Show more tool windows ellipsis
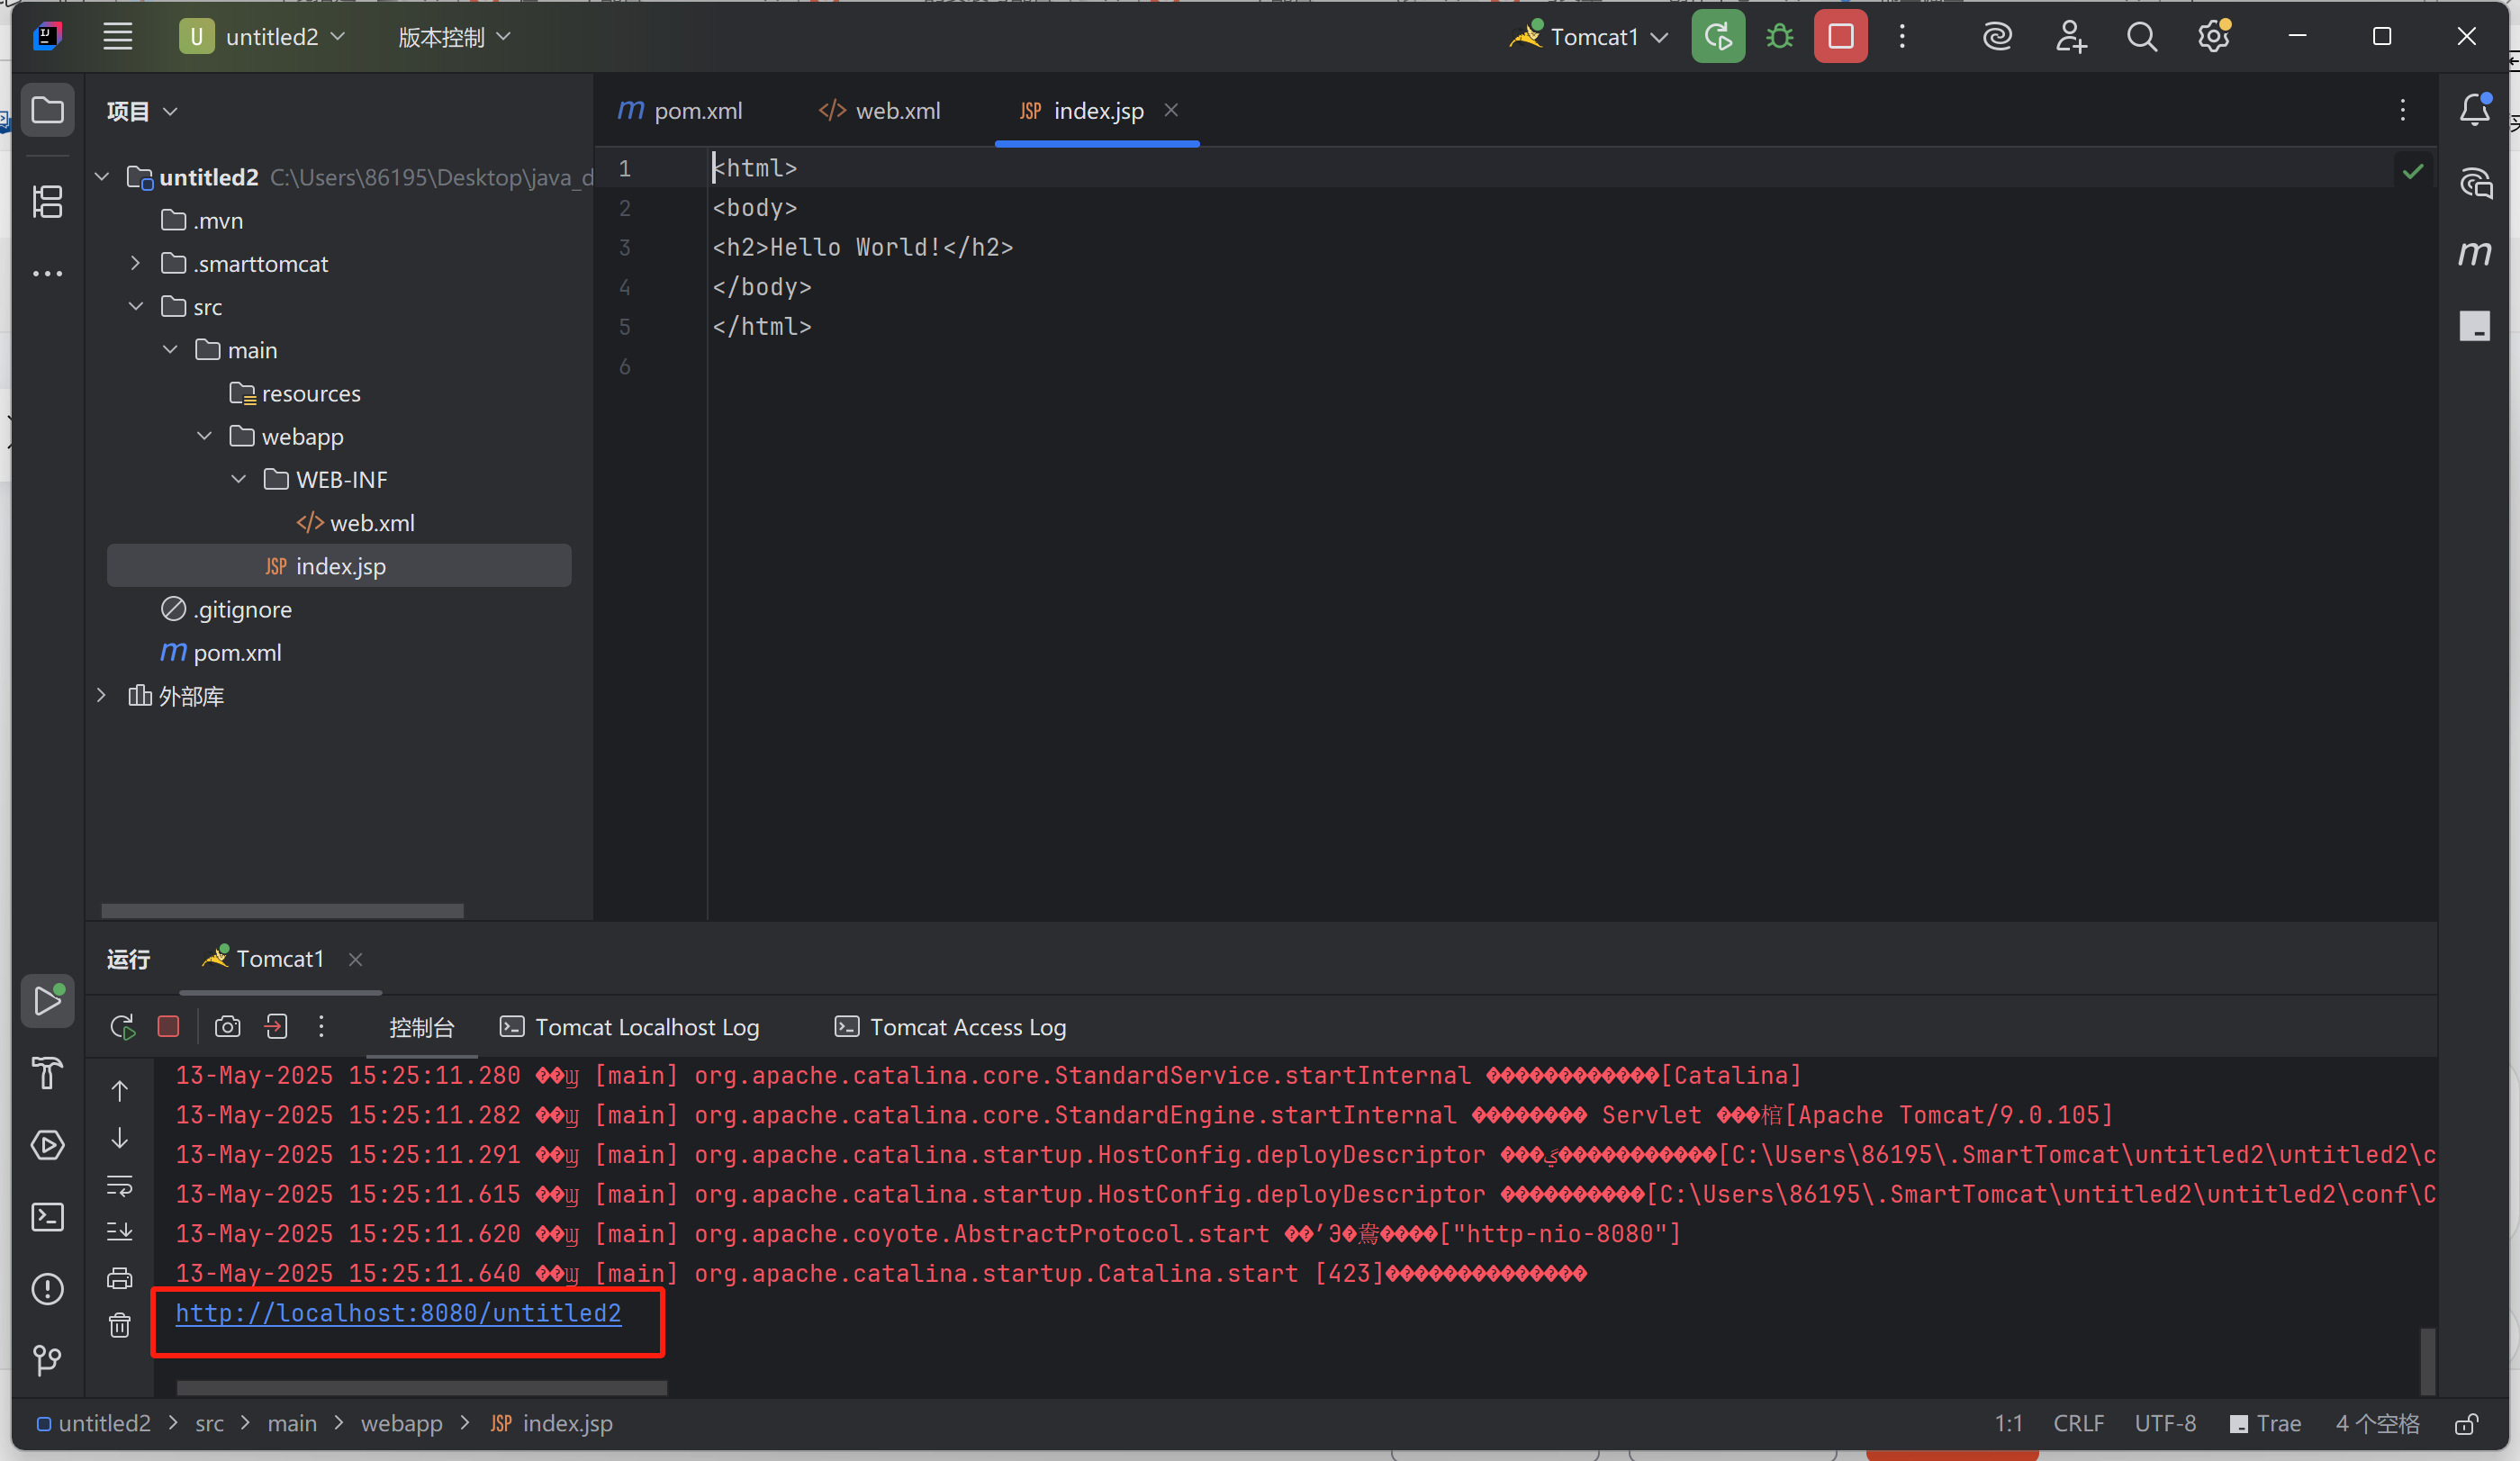 click(x=48, y=273)
